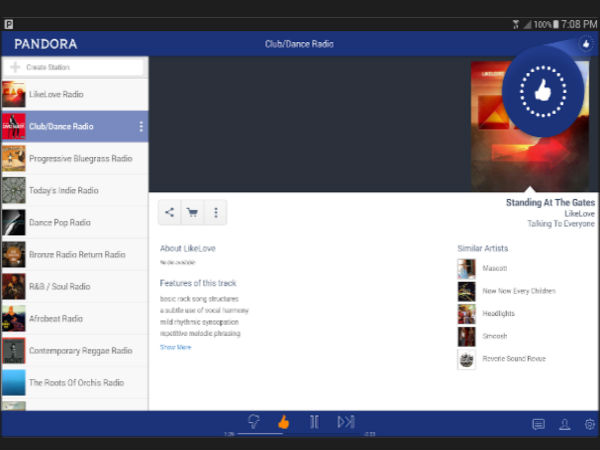Screen dimensions: 600x450
Task: Click the Create Station field
Action: click(74, 67)
